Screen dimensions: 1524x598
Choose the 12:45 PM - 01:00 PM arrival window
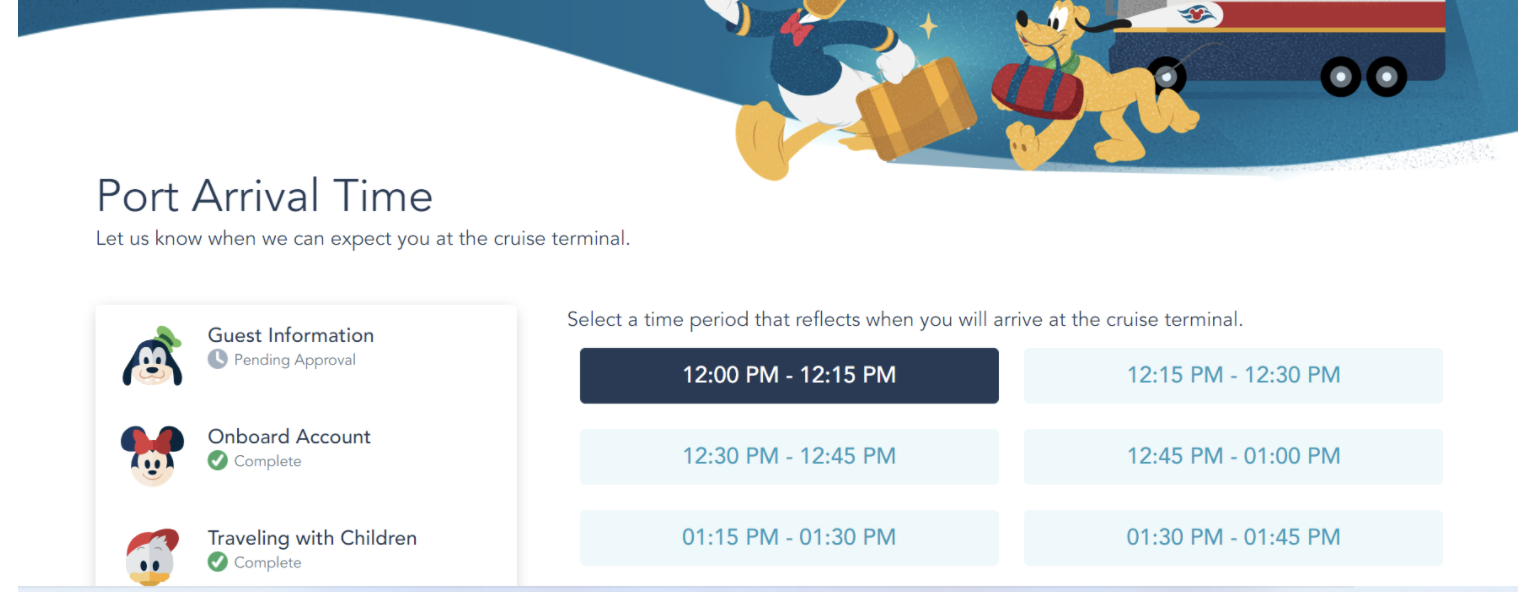point(1232,456)
